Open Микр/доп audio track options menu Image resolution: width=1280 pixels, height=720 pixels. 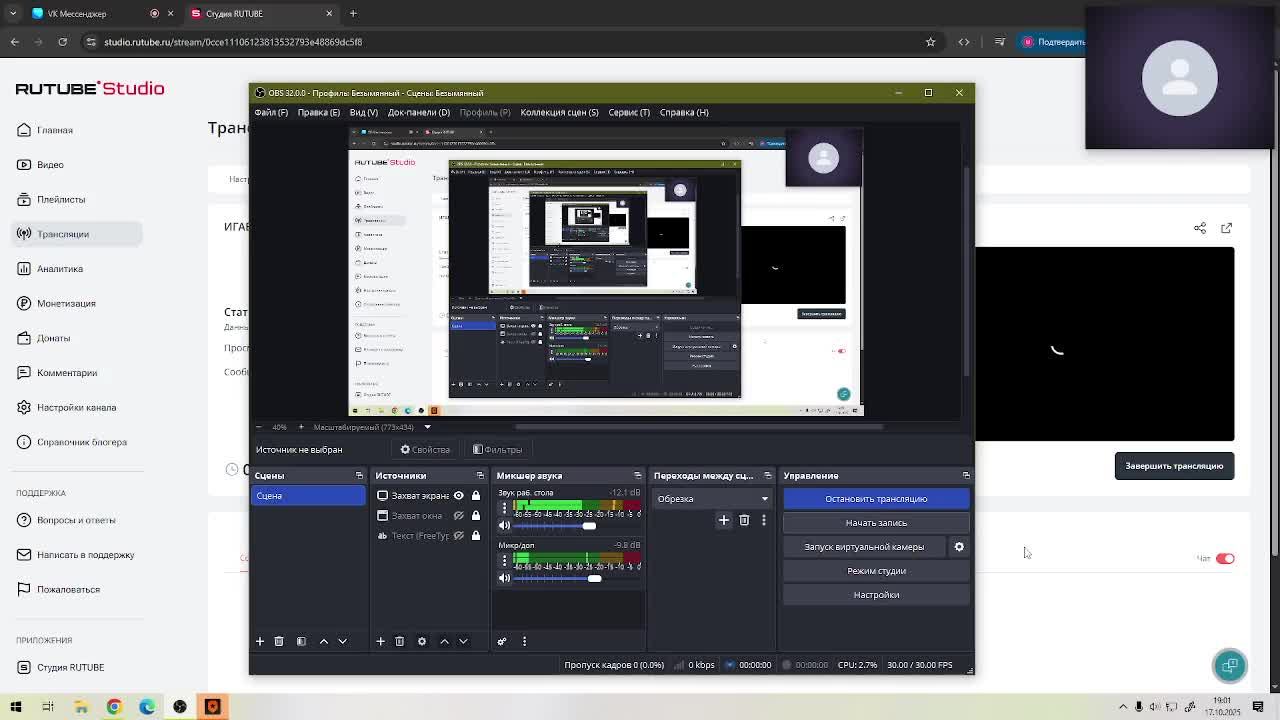point(504,560)
